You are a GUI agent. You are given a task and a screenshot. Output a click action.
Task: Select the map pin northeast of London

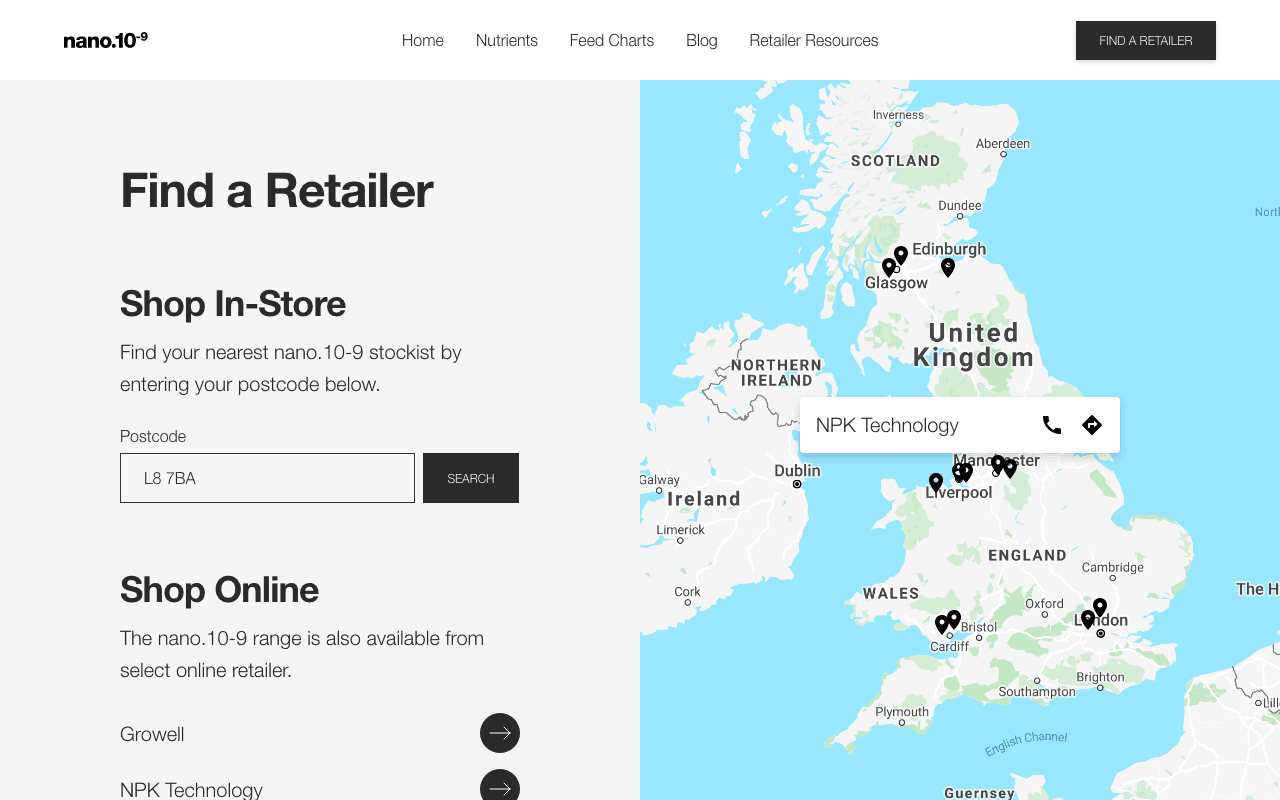click(1100, 608)
